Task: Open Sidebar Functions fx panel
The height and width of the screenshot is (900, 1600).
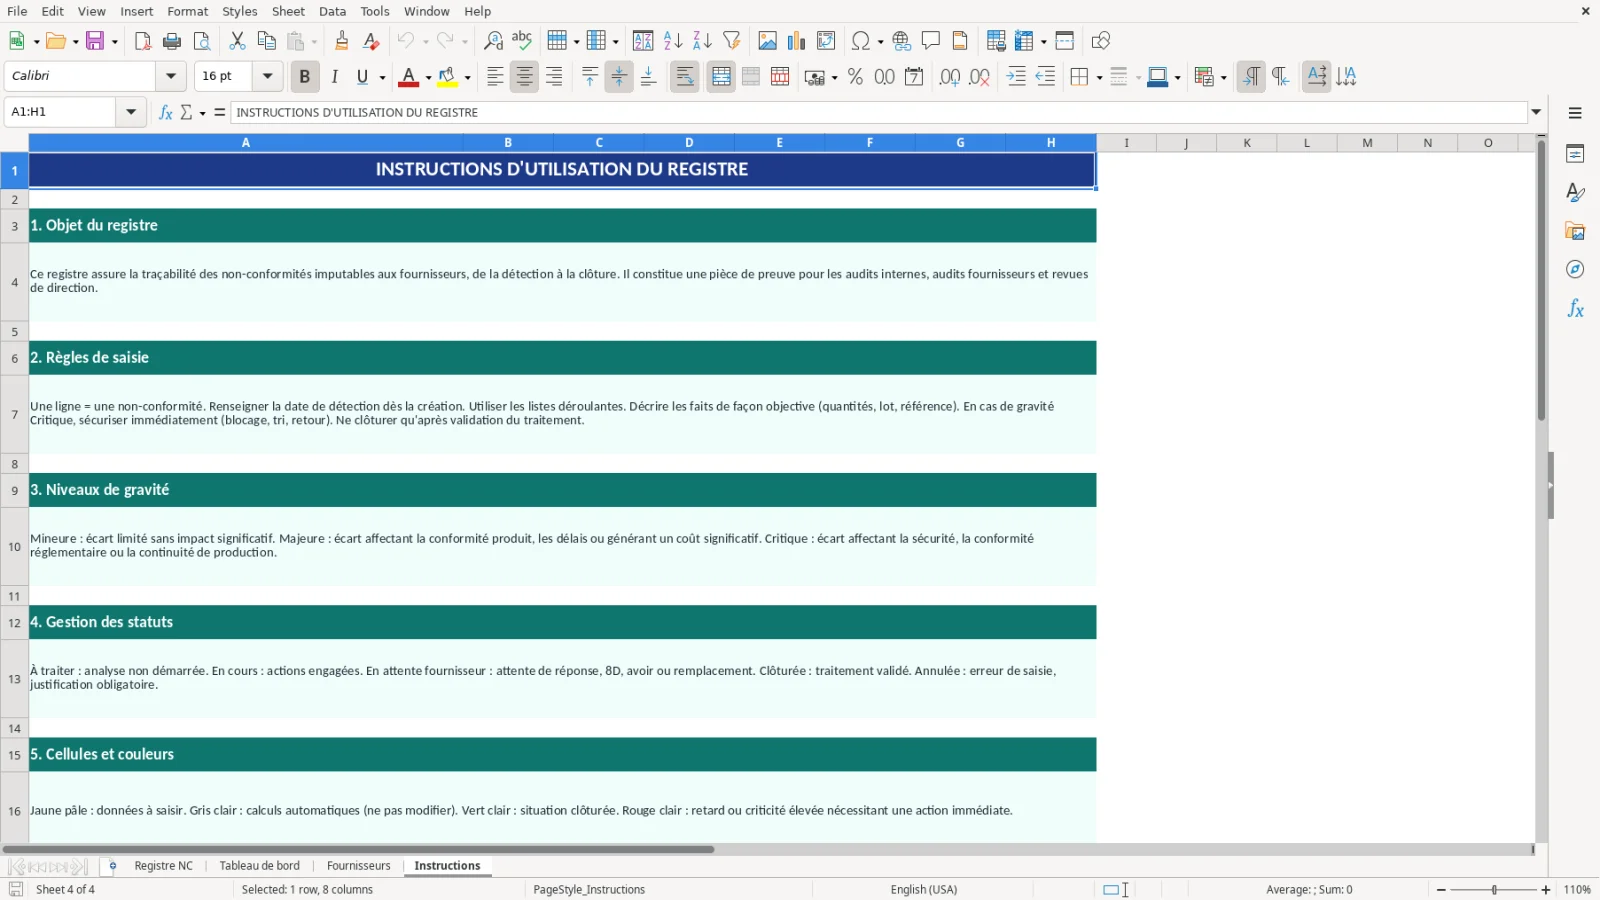Action: point(1575,309)
